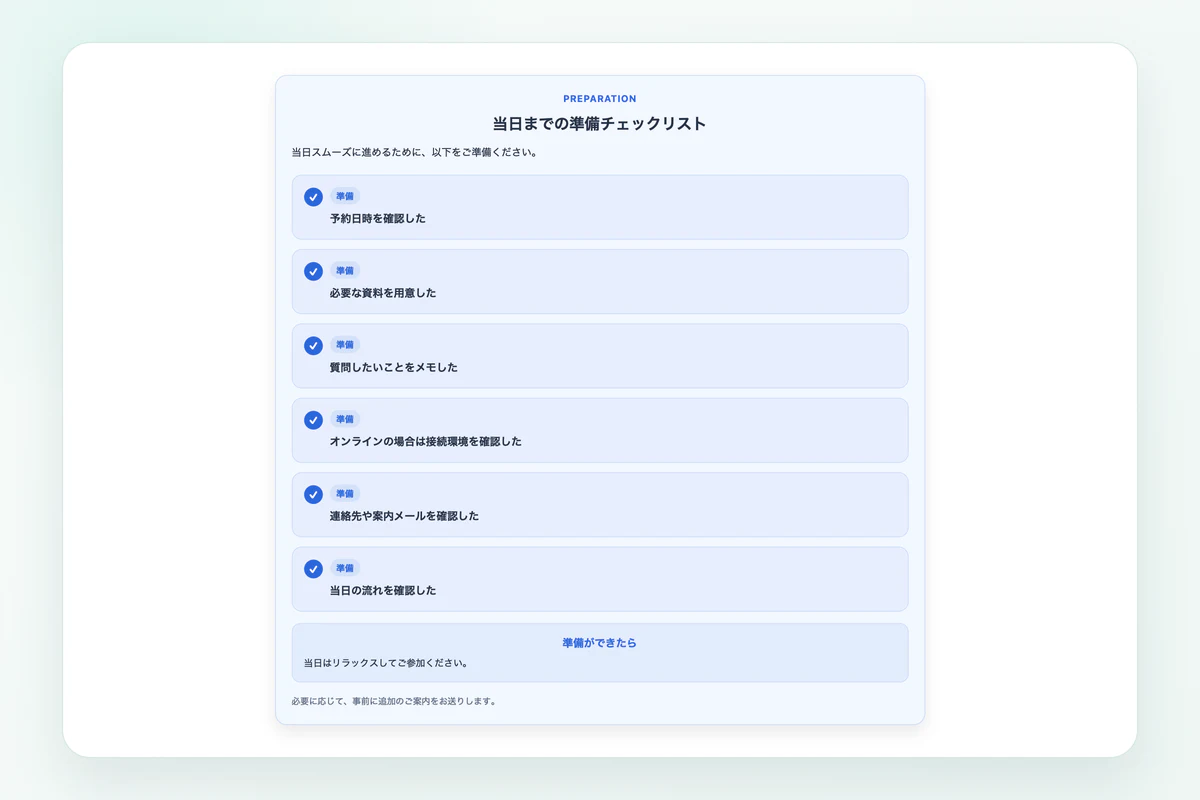The height and width of the screenshot is (800, 1200).
Task: Uncheck 連絡先や案内メールを確認した item
Action: 313,494
